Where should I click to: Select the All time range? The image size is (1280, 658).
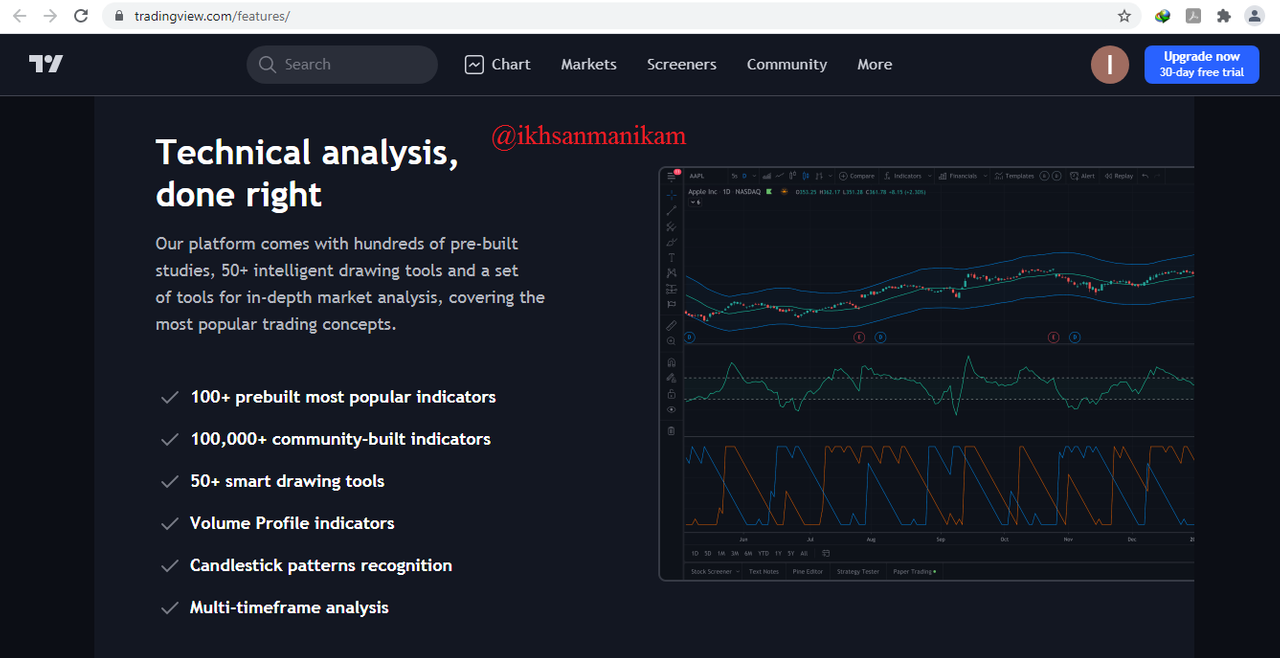(804, 553)
